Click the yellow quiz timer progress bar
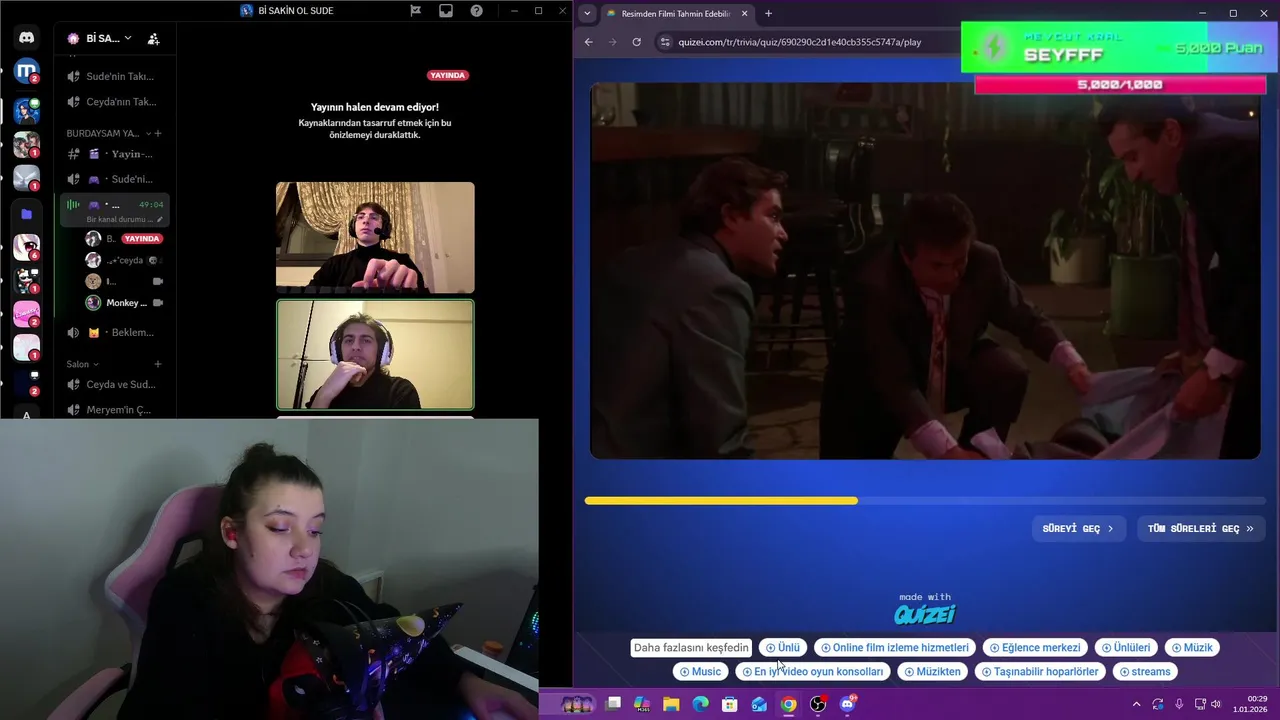The width and height of the screenshot is (1280, 720). (721, 501)
